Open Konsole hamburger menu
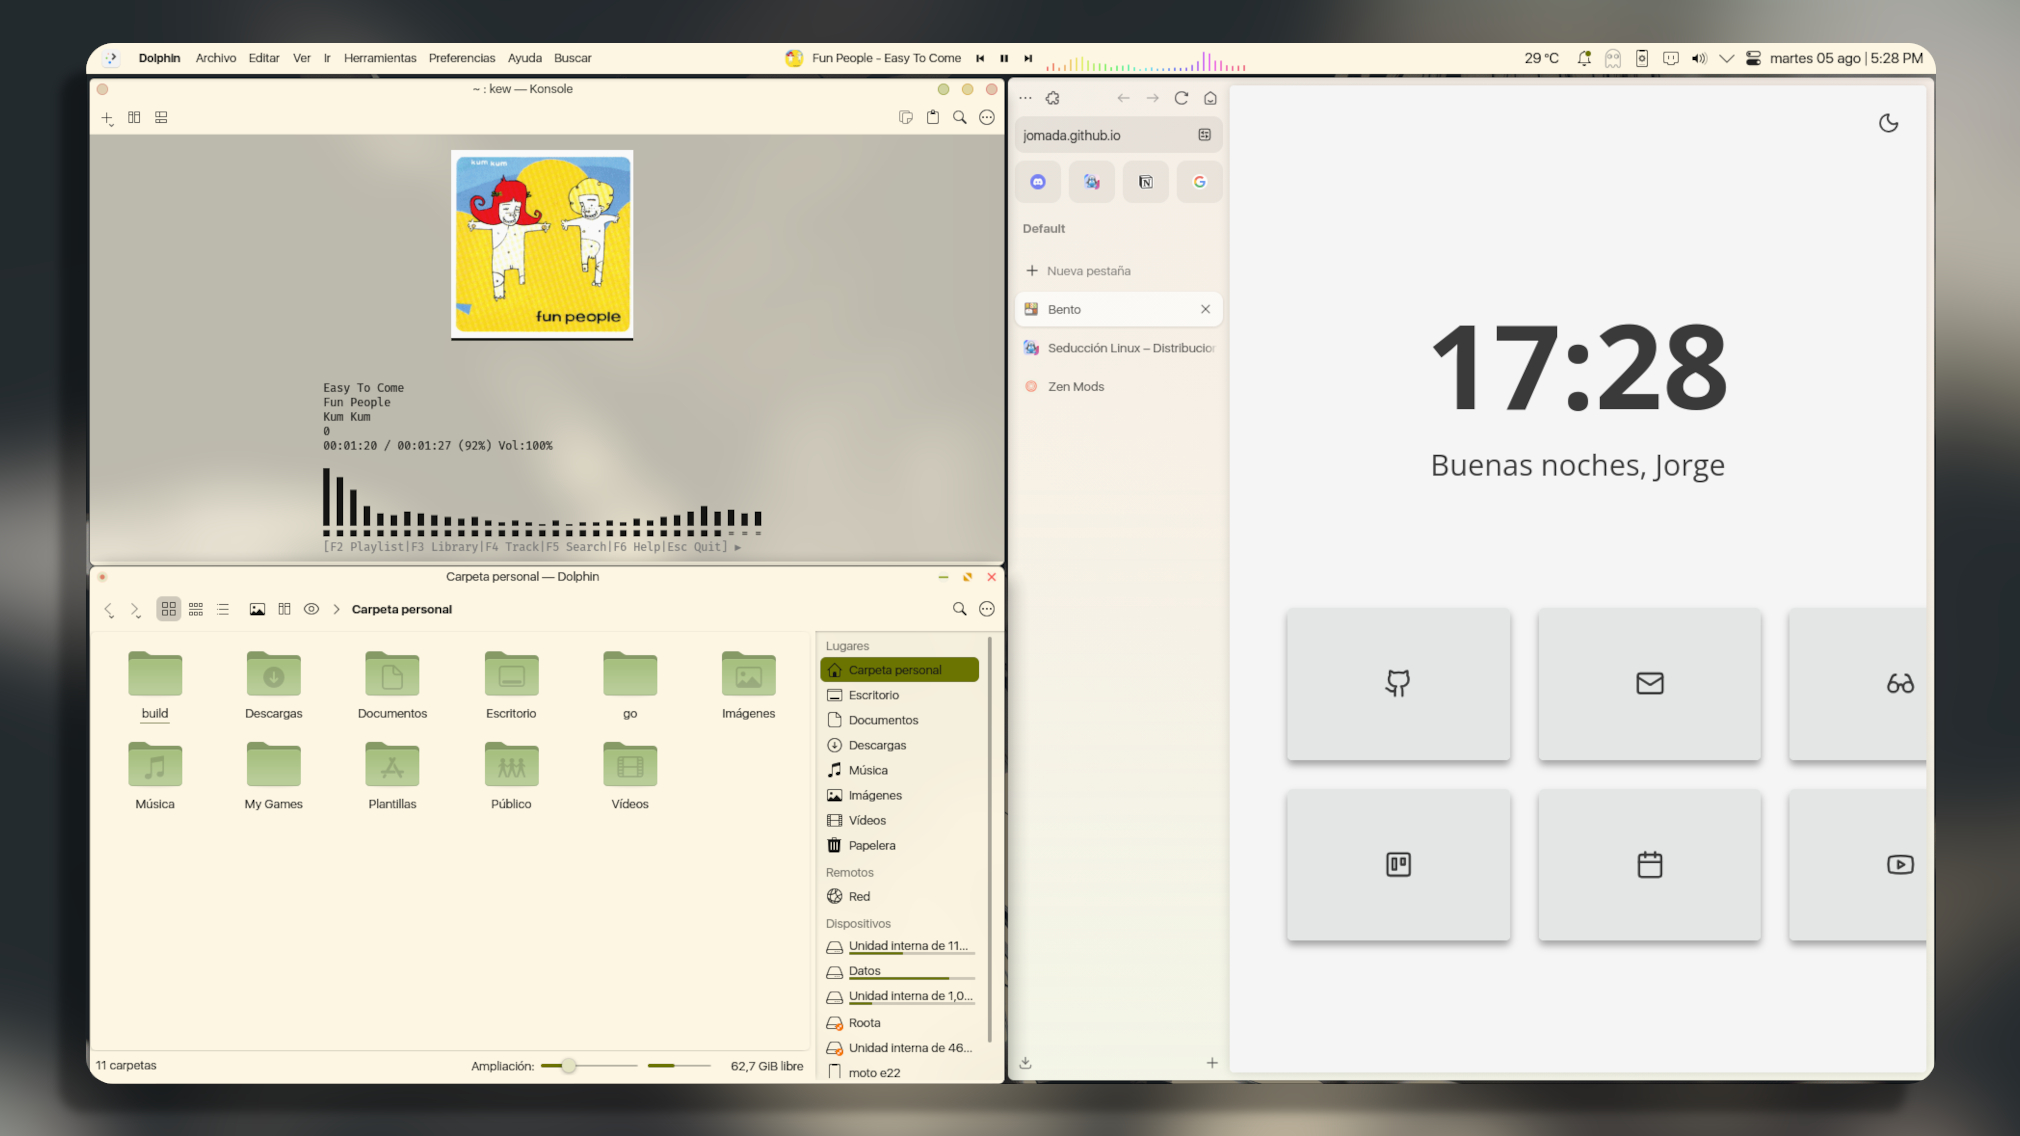 [987, 118]
